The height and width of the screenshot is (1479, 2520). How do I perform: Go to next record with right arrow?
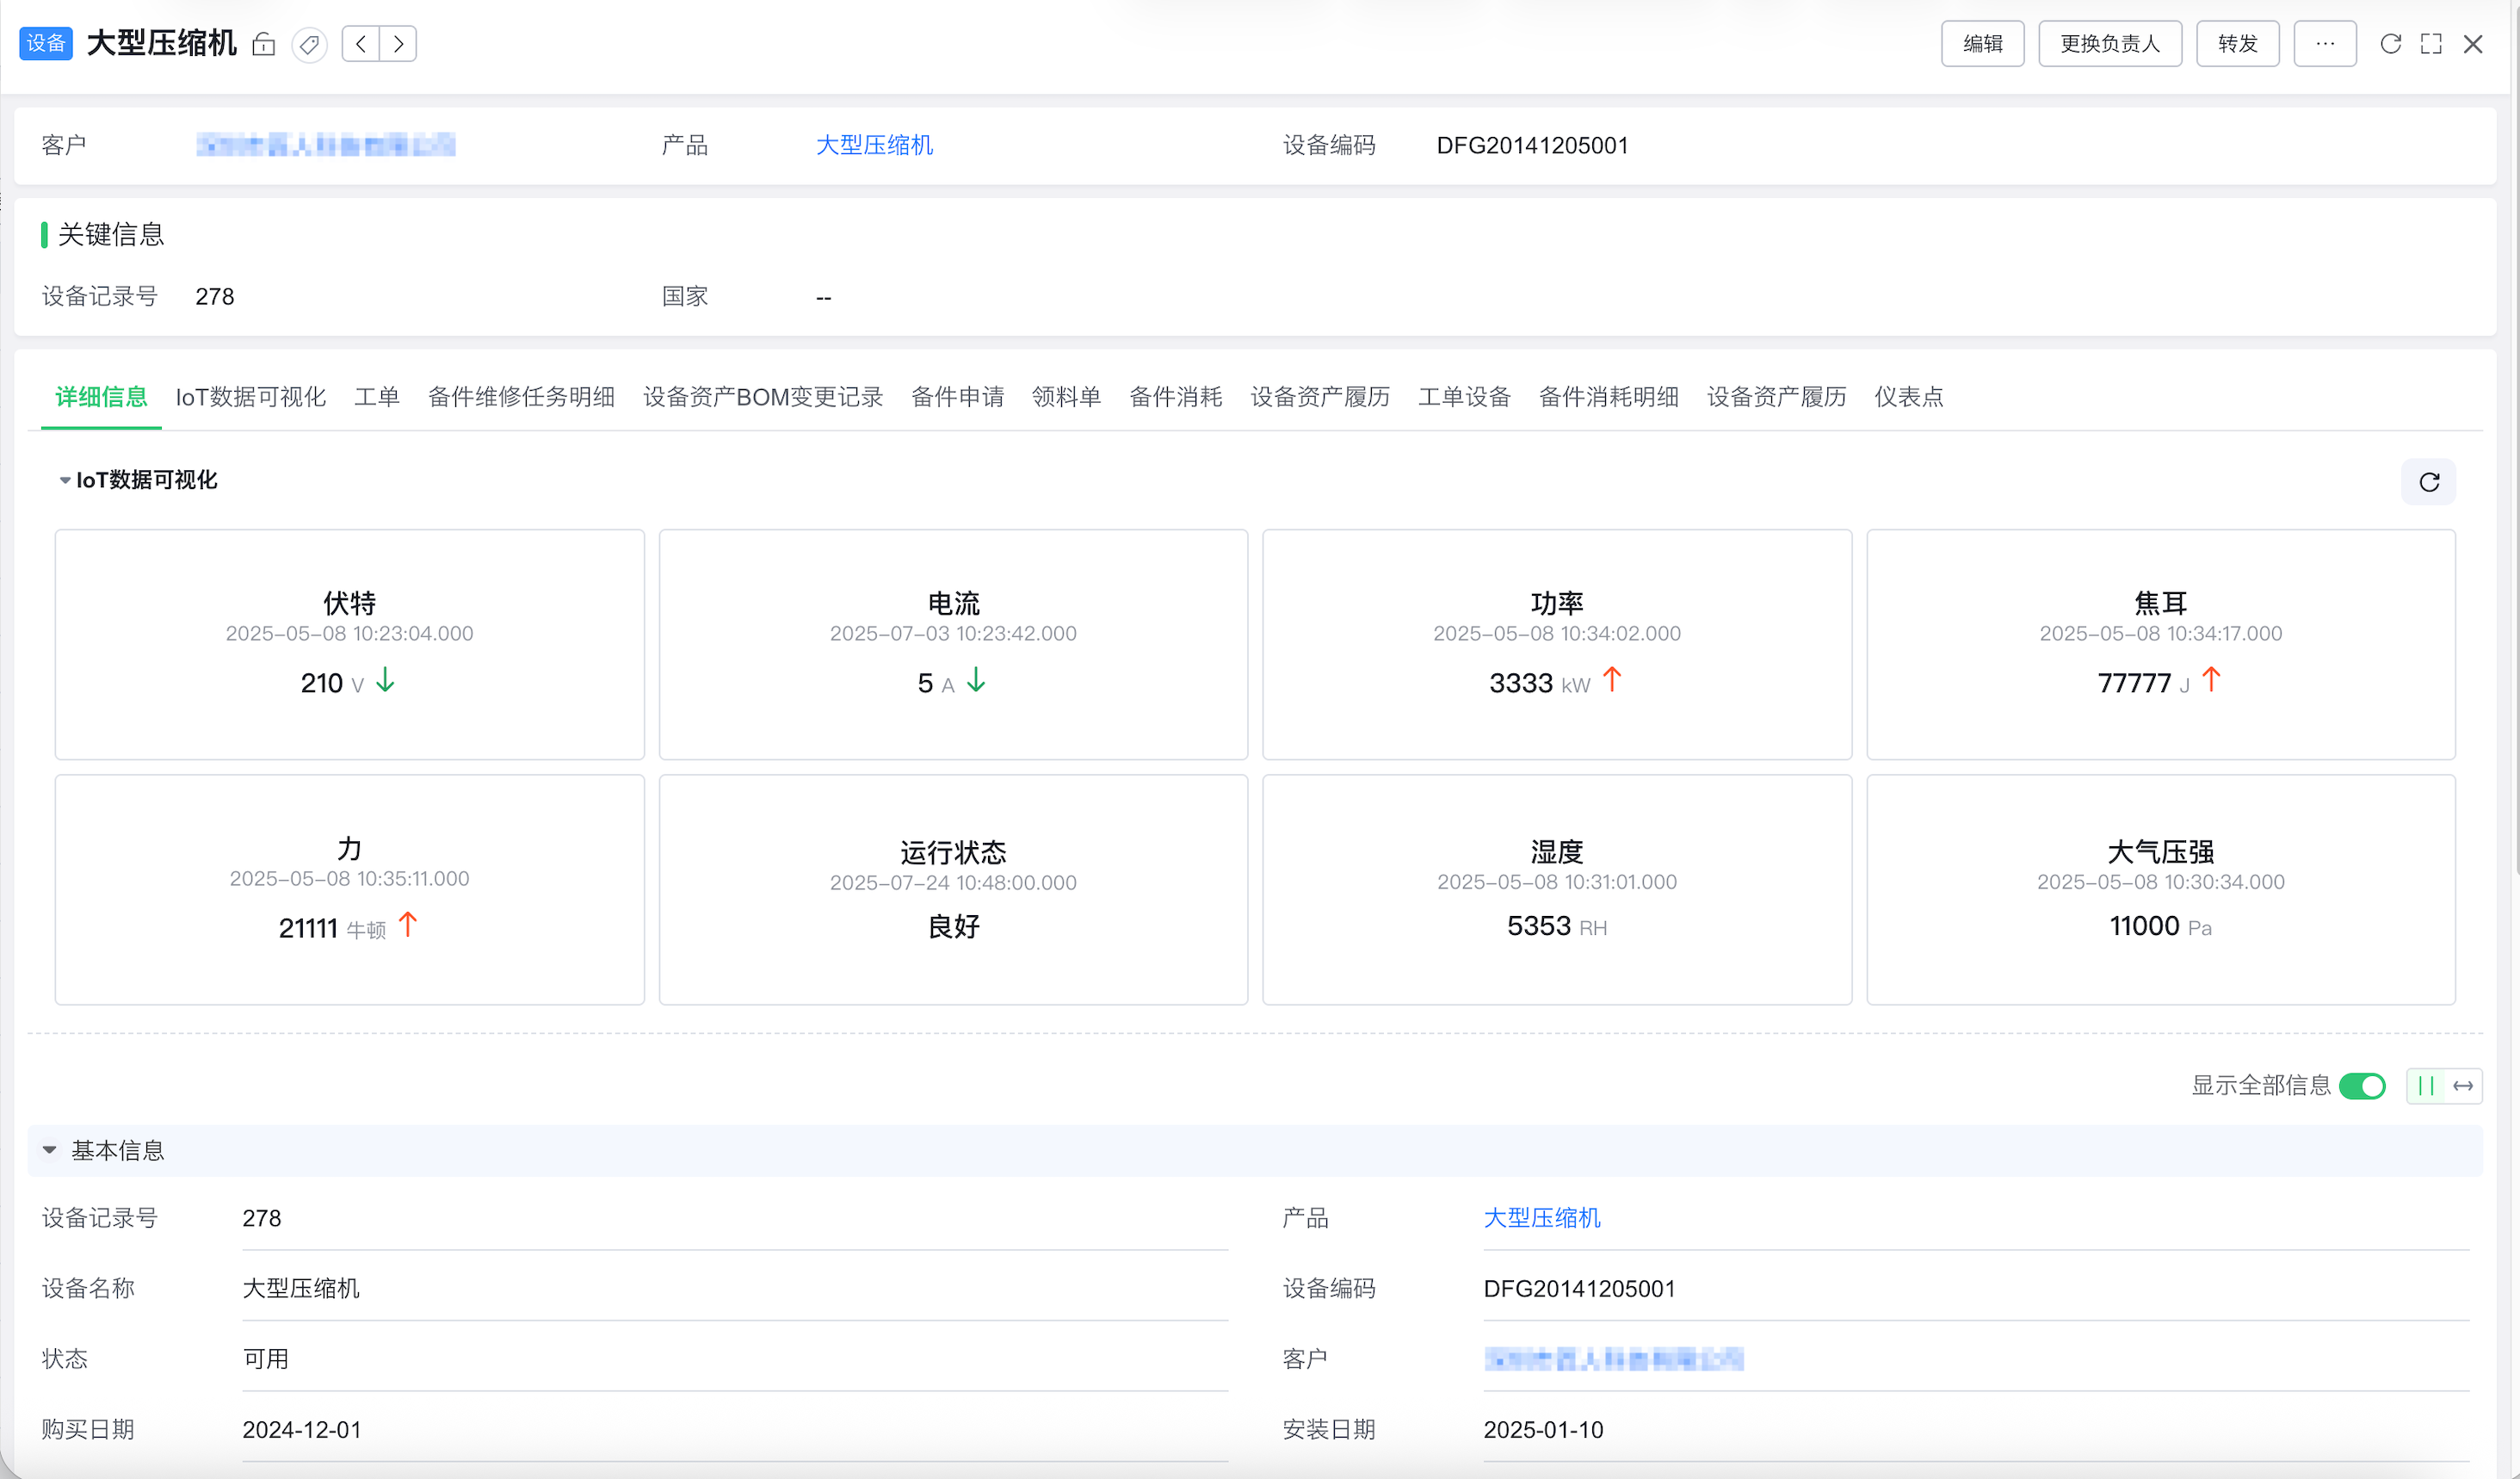click(398, 44)
